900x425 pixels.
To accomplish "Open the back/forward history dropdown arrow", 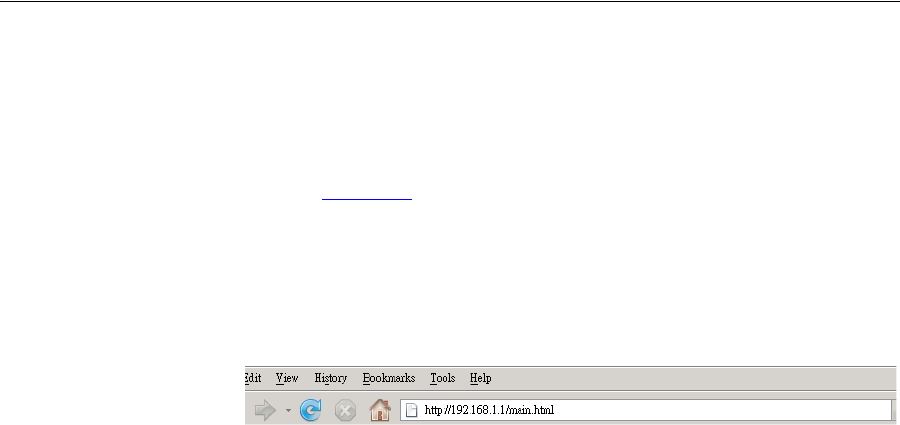I will pos(288,411).
